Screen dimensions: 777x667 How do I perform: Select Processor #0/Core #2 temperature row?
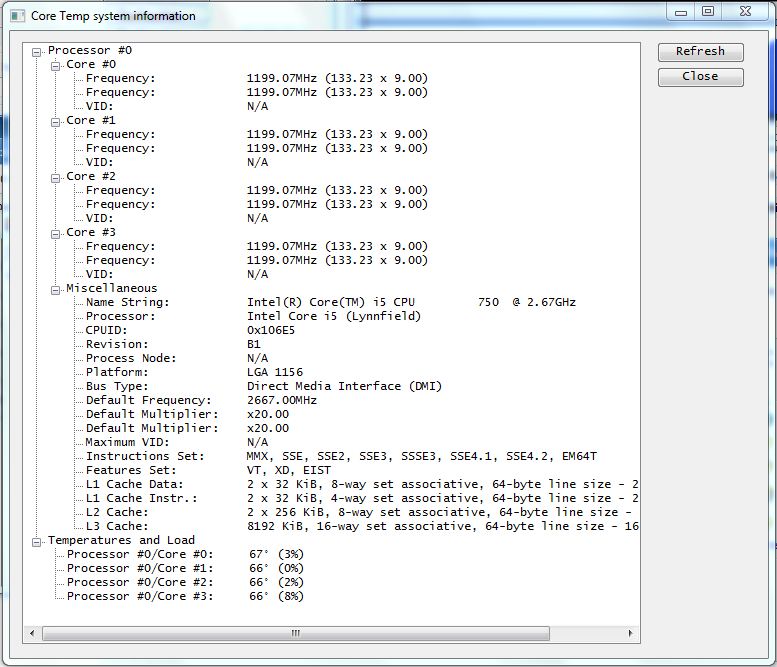click(x=185, y=582)
